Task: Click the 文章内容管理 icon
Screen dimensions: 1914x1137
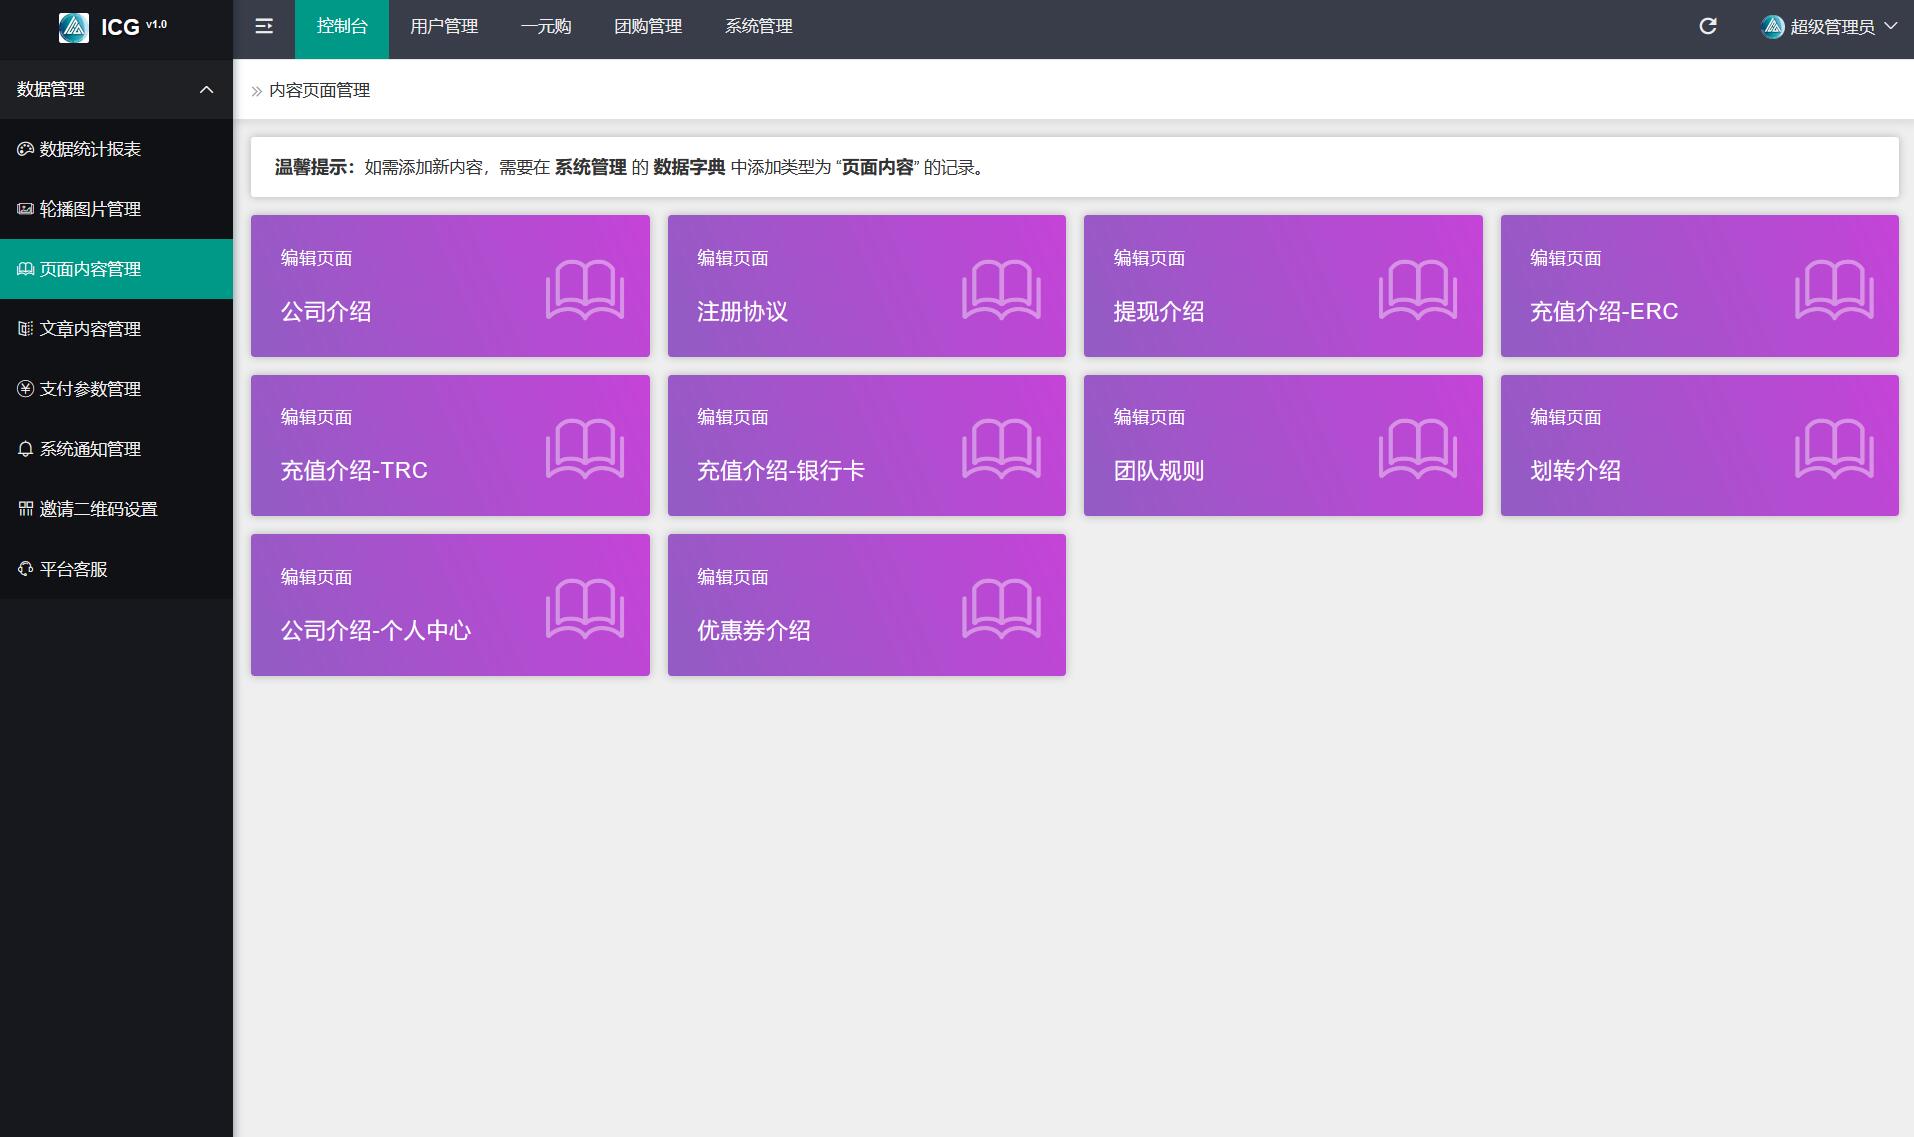Action: [x=26, y=329]
